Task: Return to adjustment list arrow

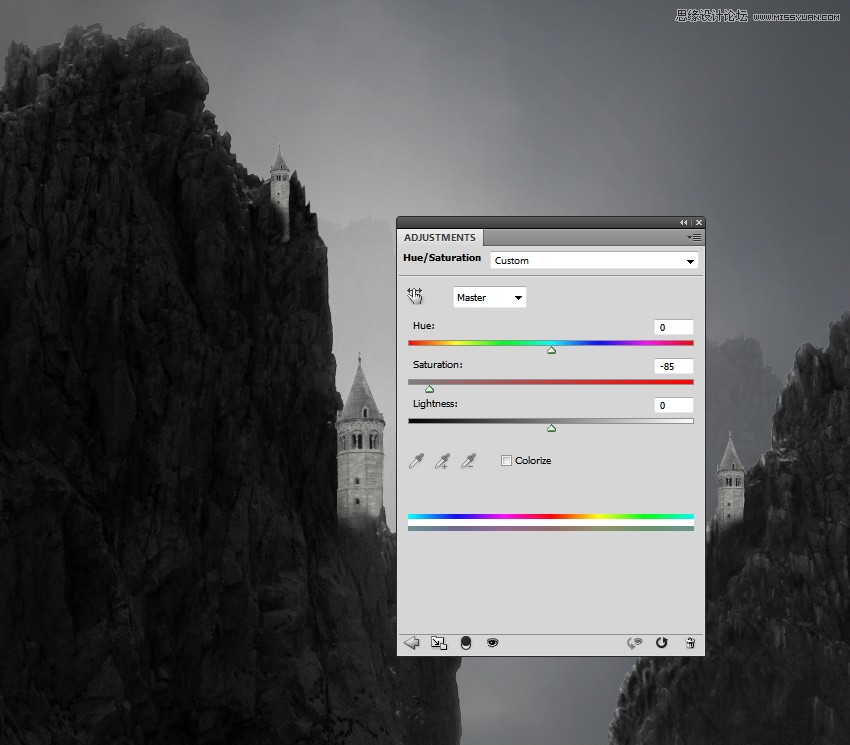Action: pos(412,643)
